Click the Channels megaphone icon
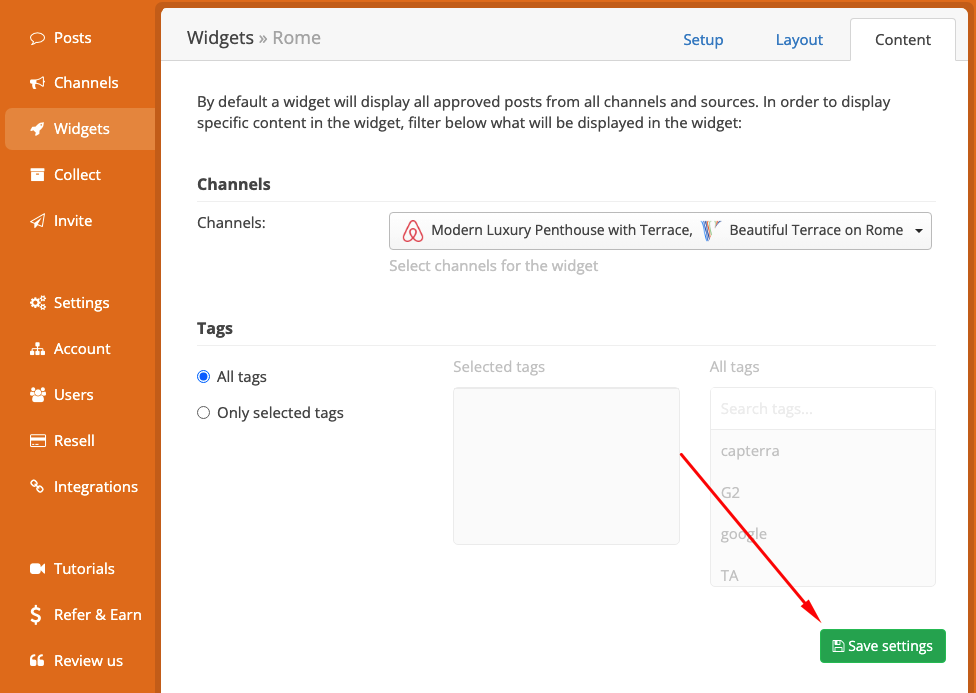 point(37,83)
